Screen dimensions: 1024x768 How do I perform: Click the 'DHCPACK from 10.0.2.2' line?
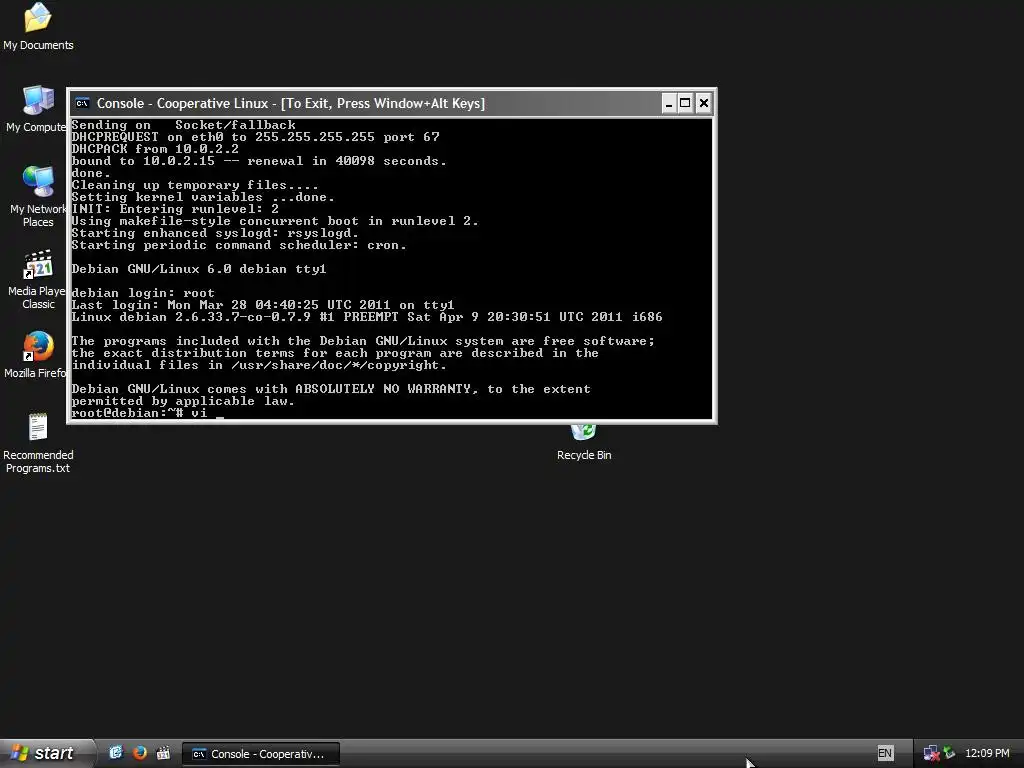(x=155, y=149)
